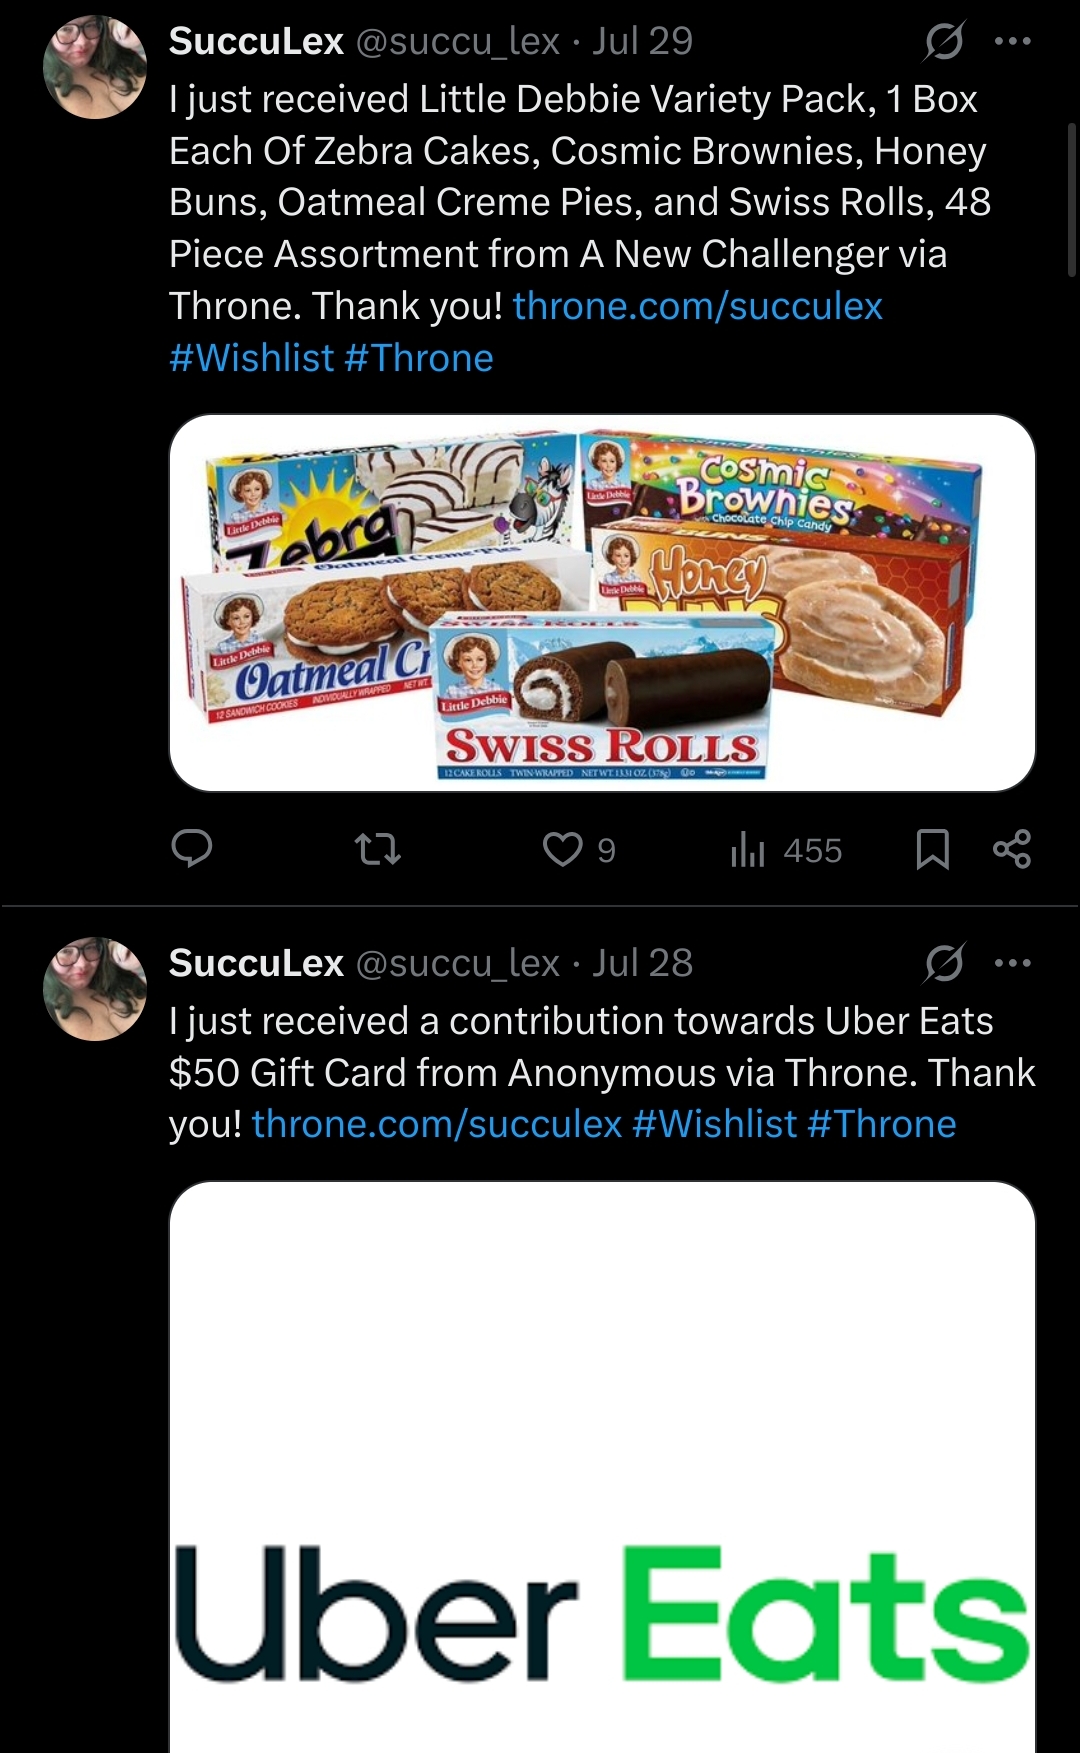Open Grok icon on Jul 29 tweet
Viewport: 1080px width, 1753px height.
[x=944, y=41]
